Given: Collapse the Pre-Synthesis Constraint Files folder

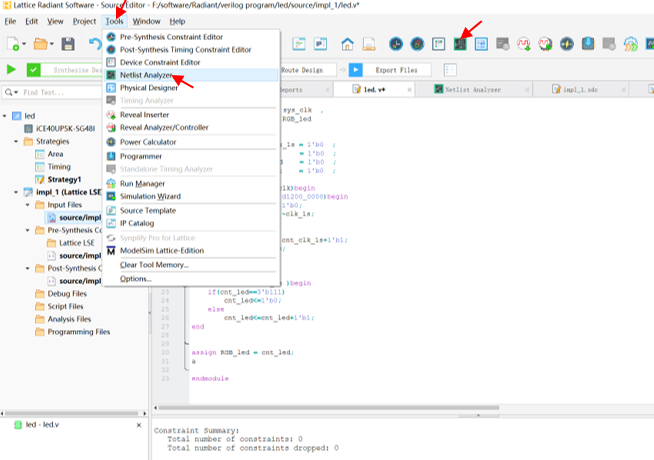Looking at the screenshot, I should [28, 230].
